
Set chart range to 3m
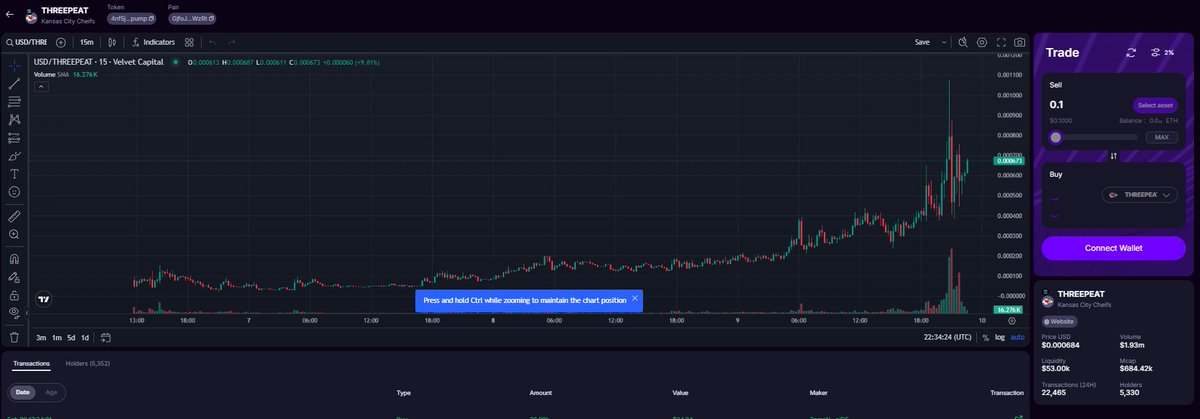click(x=41, y=337)
